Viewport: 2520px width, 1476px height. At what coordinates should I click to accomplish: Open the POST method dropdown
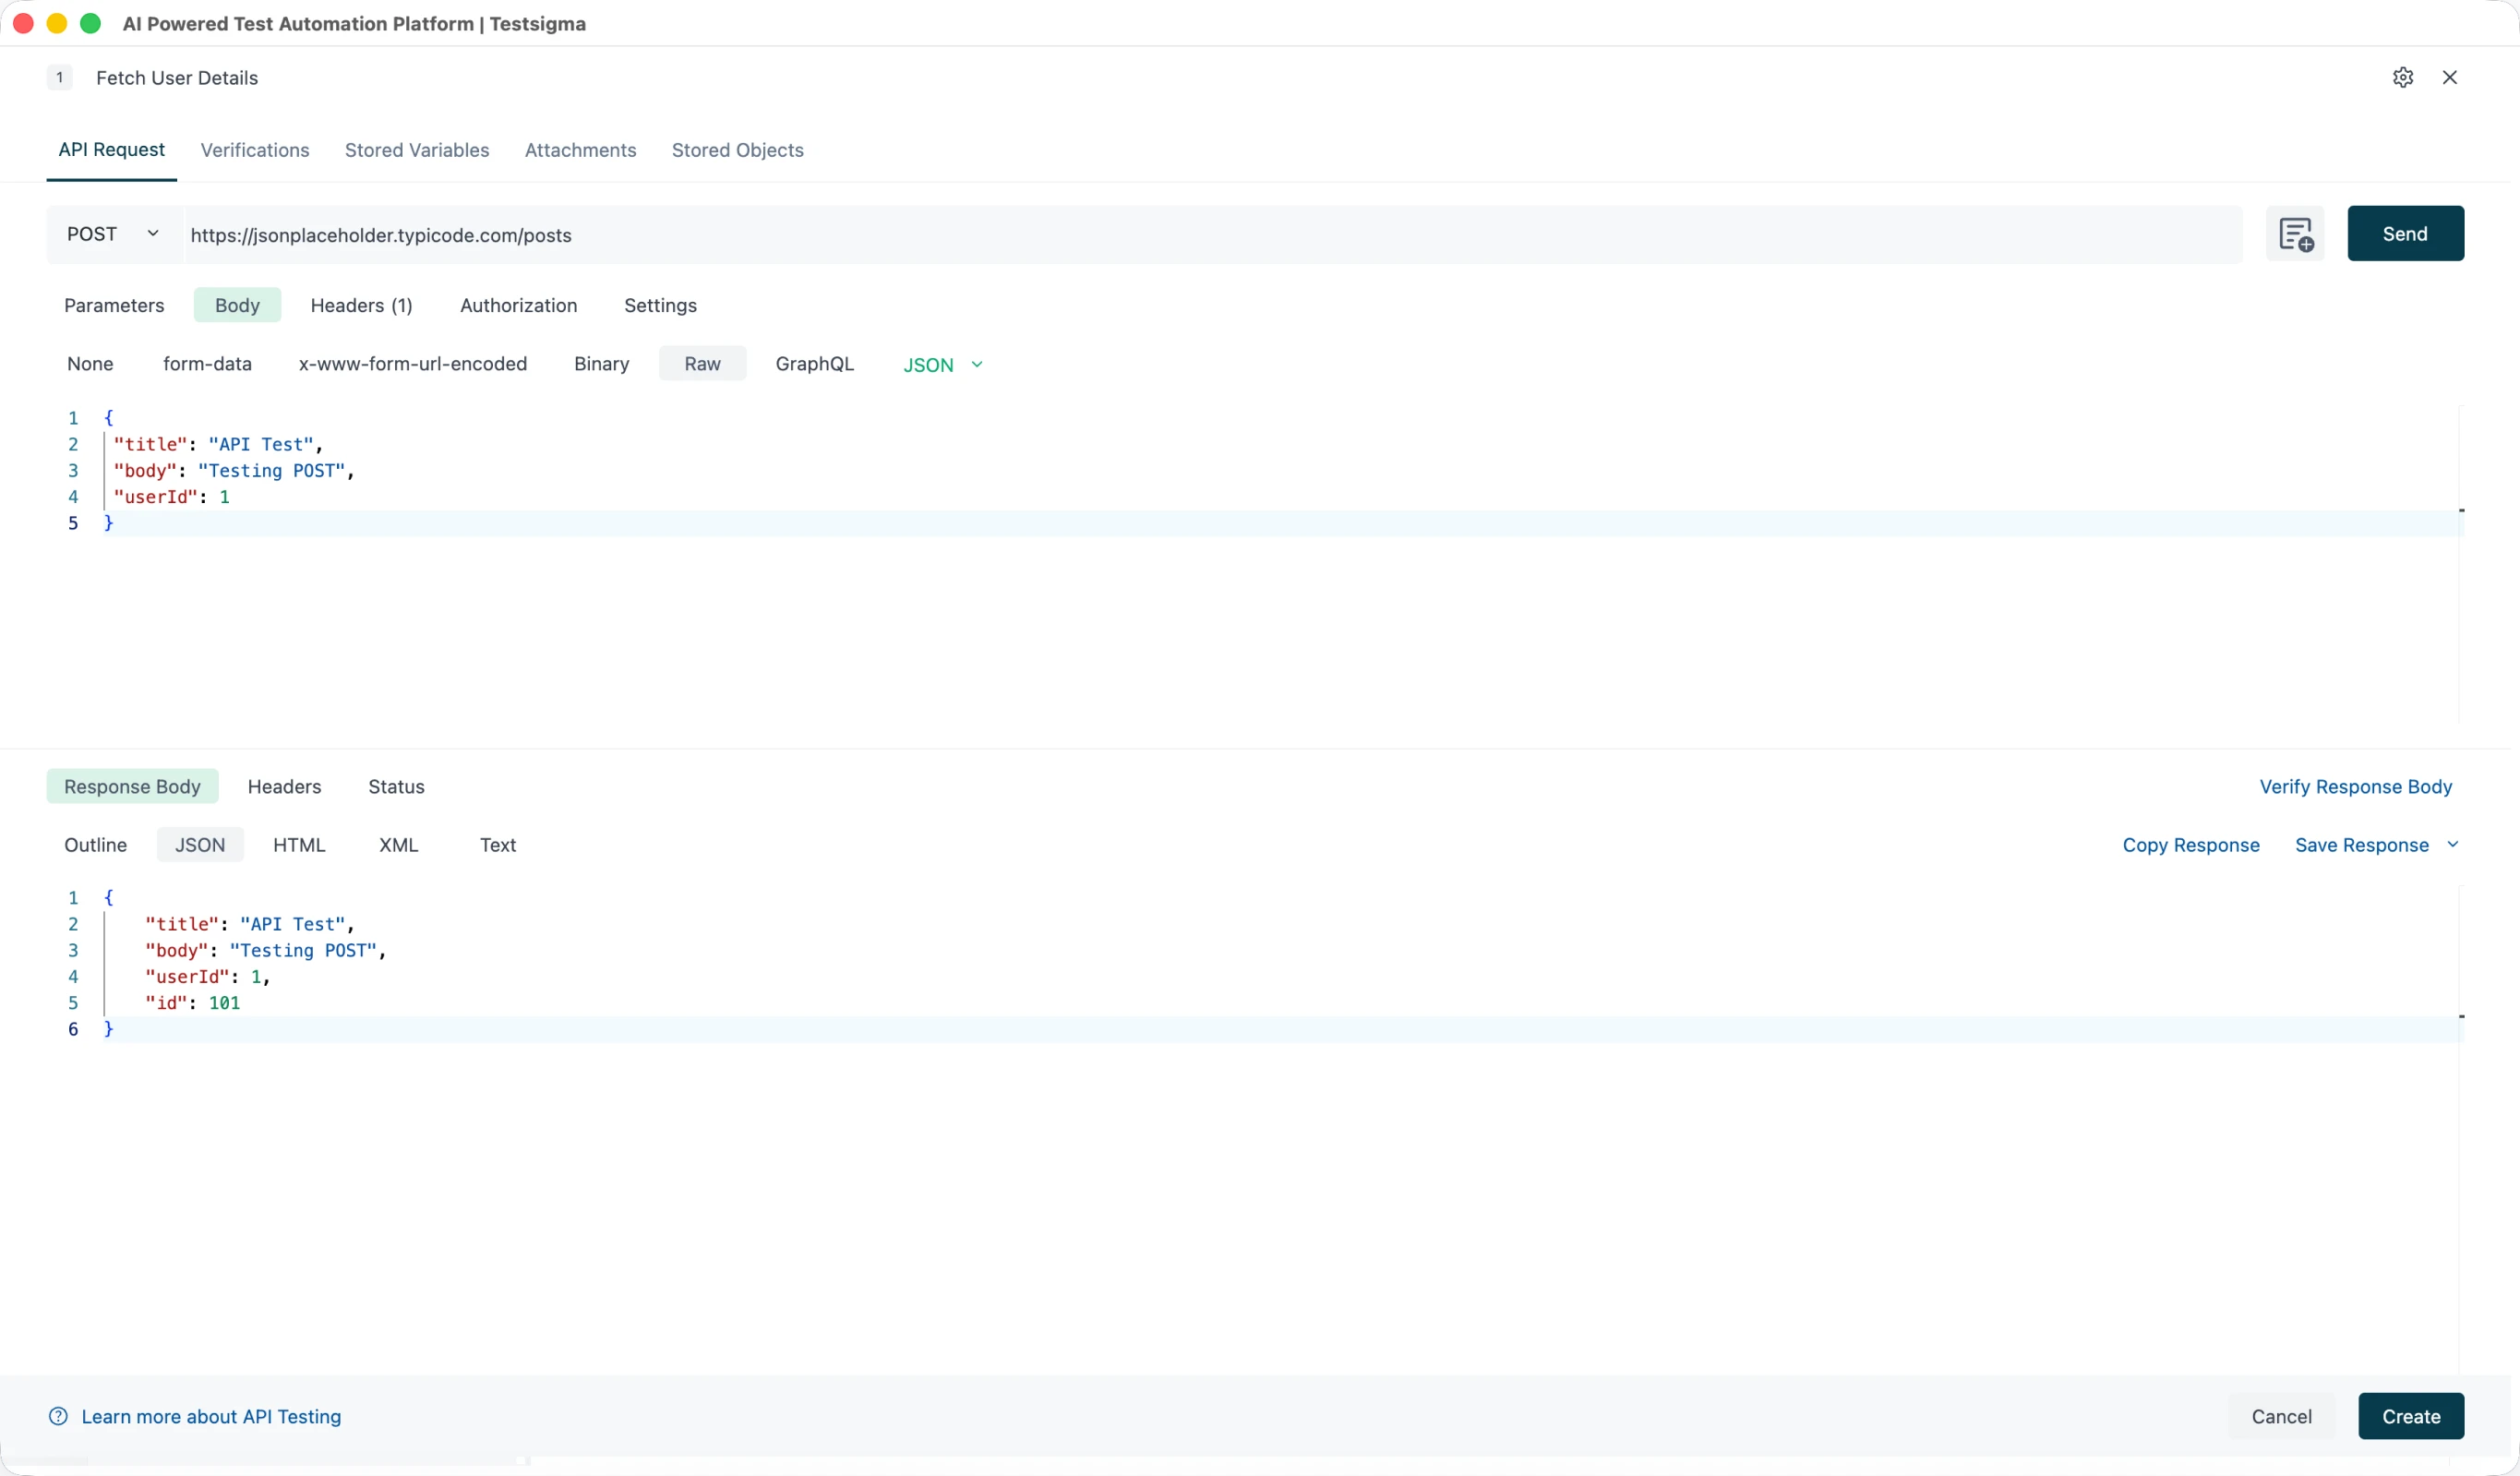point(111,233)
